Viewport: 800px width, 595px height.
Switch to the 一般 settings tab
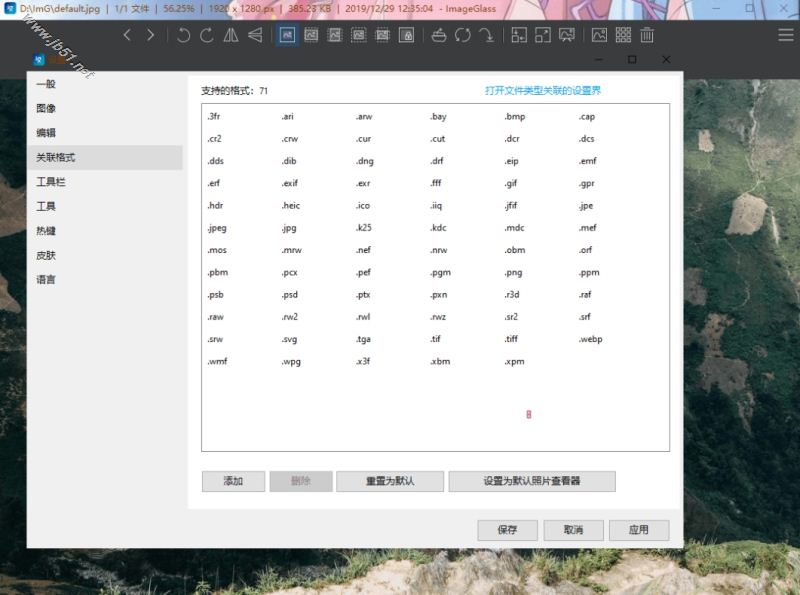pos(105,84)
